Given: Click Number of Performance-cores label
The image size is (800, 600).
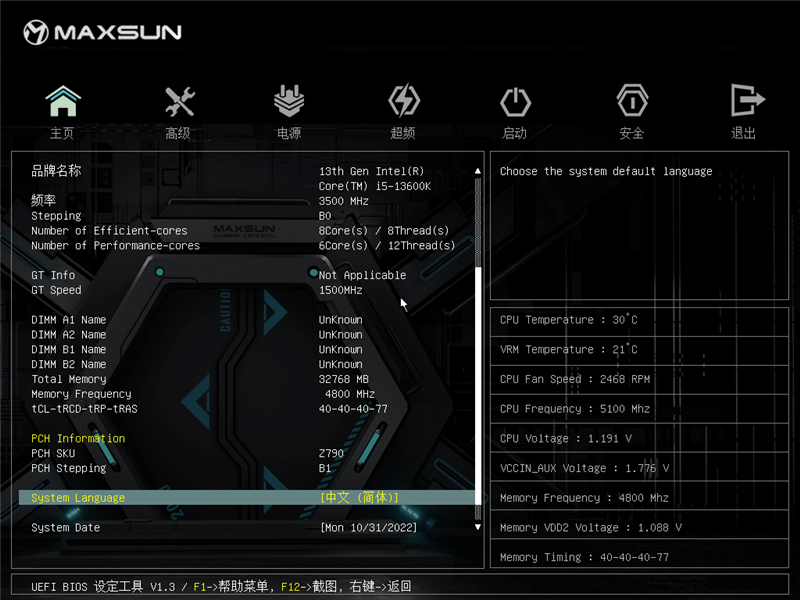Looking at the screenshot, I should [115, 245].
